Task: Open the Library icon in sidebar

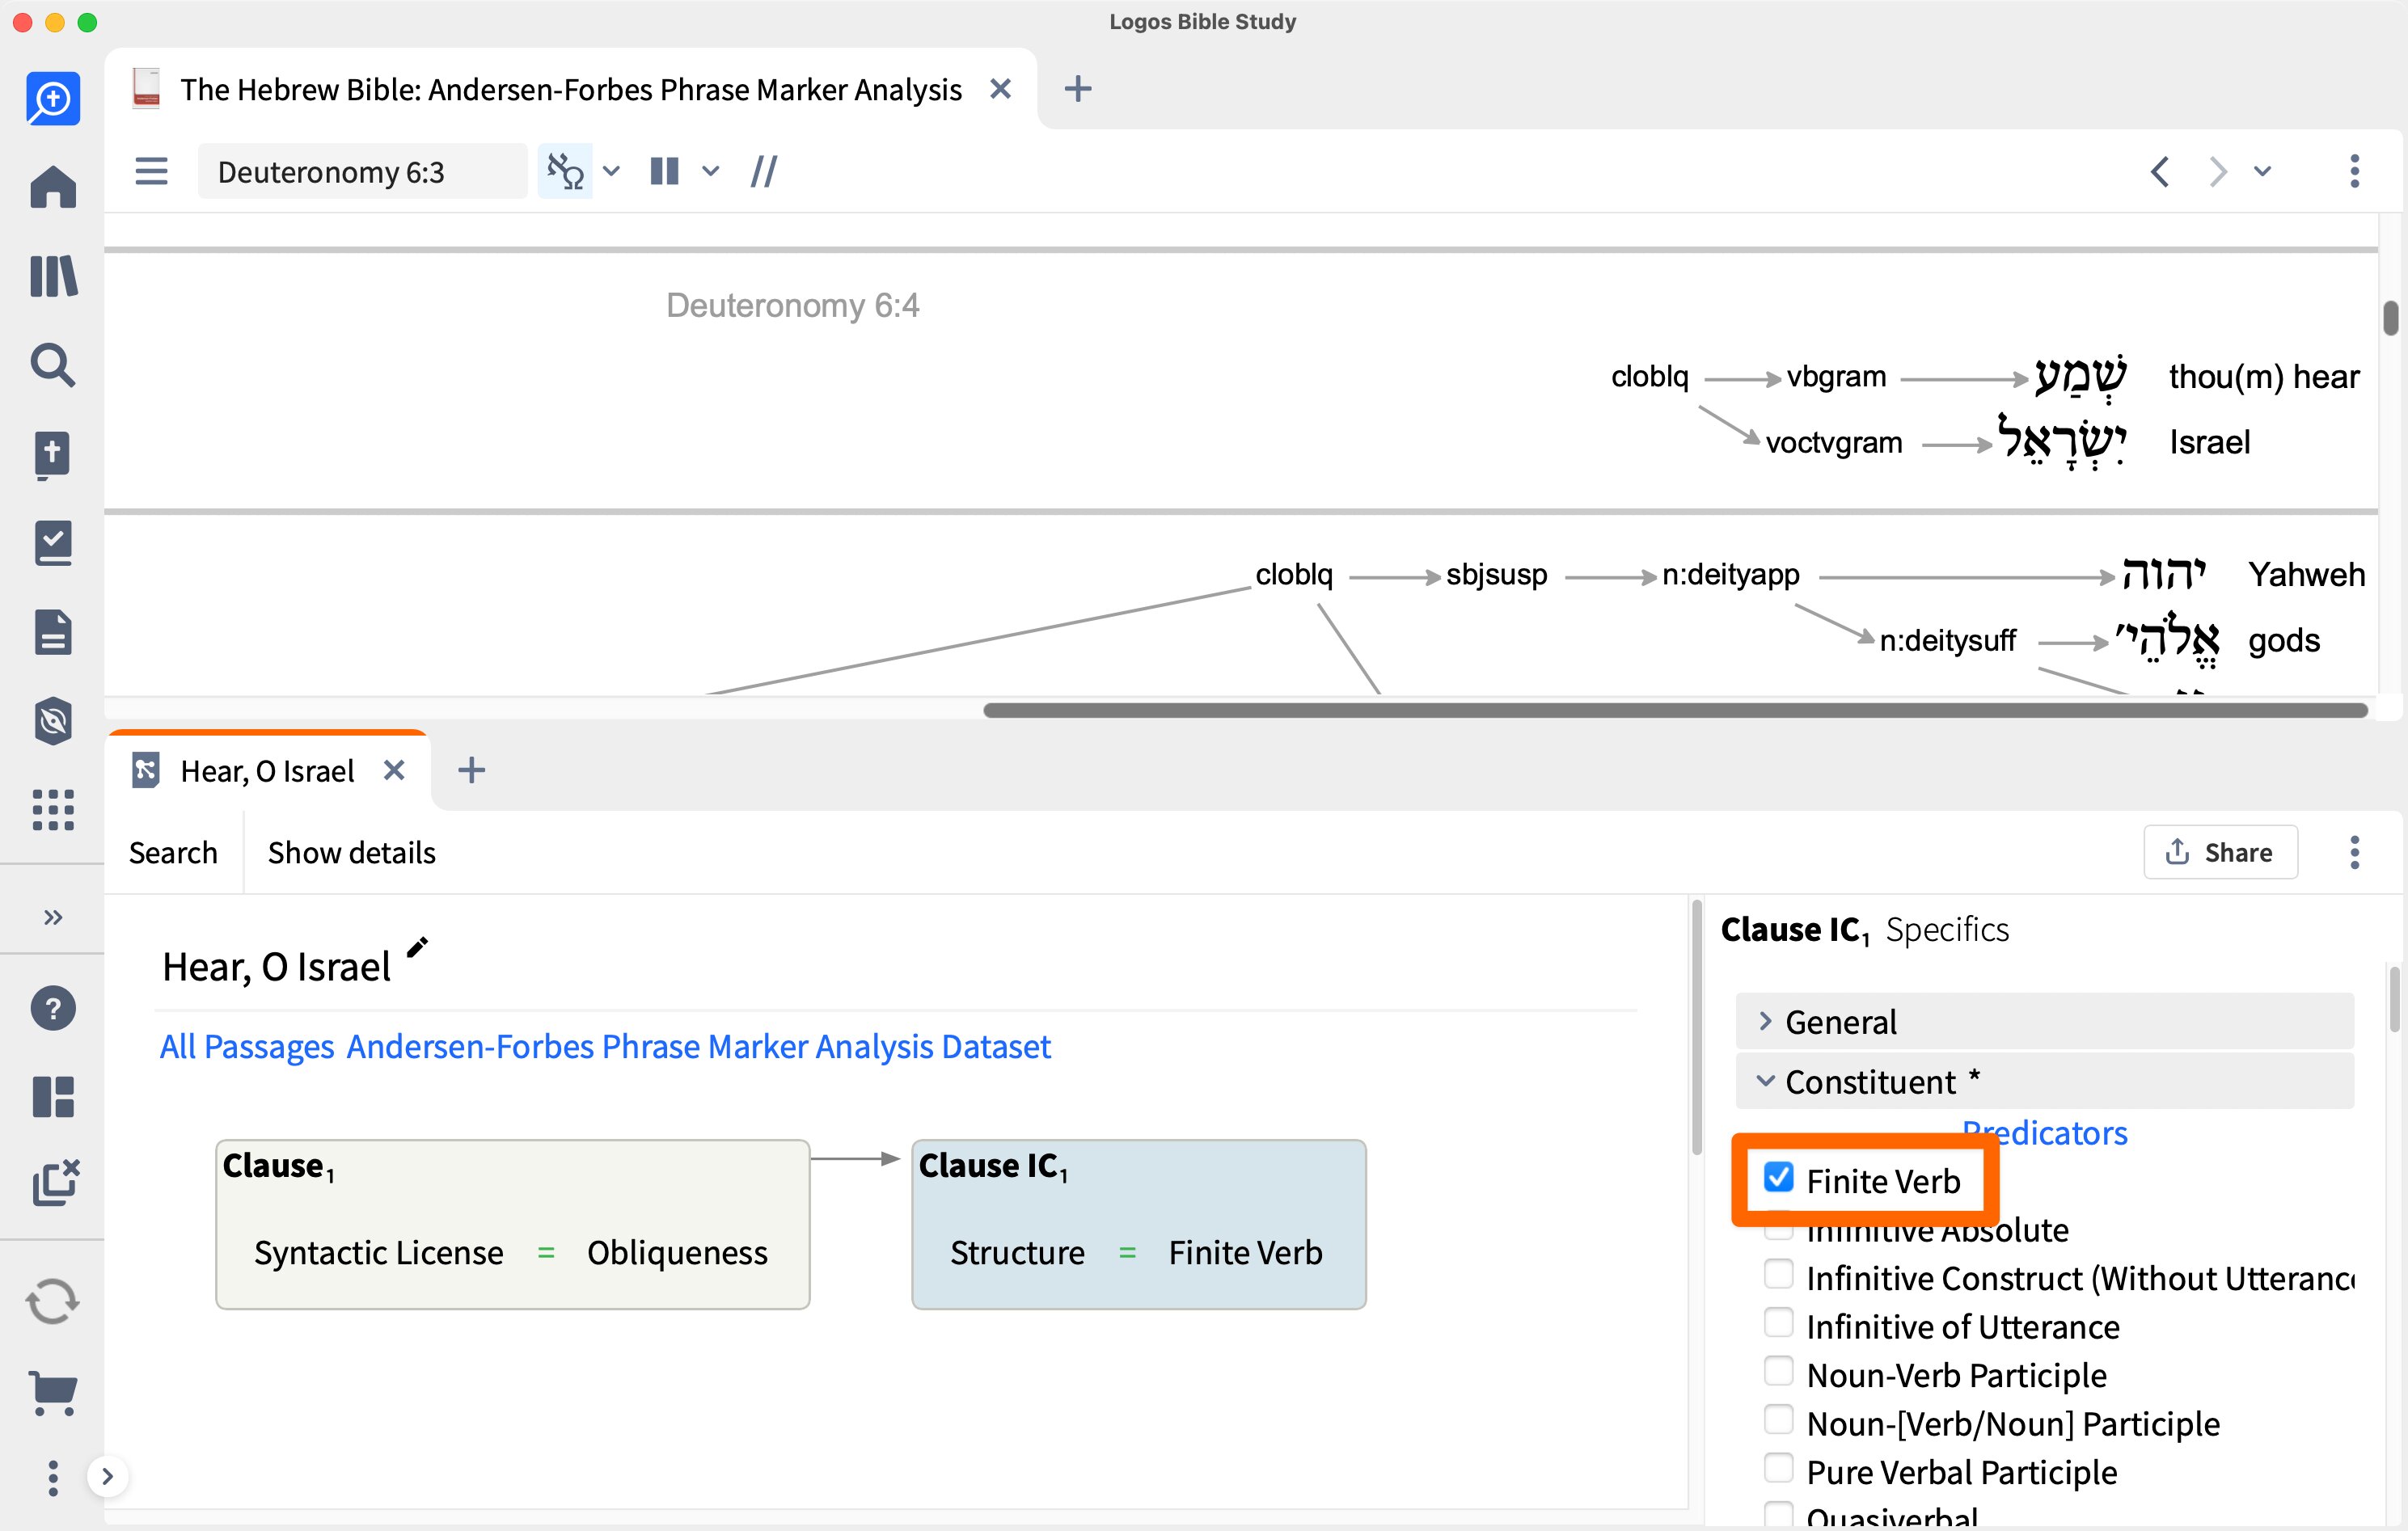Action: click(53, 276)
